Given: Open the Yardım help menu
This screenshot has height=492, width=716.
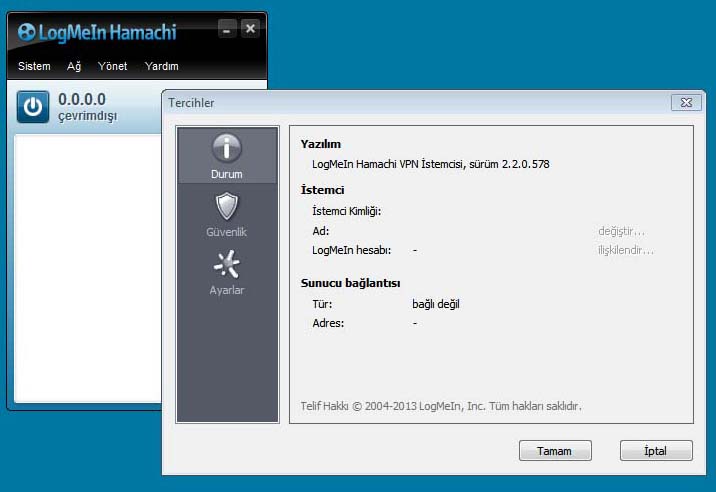Looking at the screenshot, I should tap(162, 66).
